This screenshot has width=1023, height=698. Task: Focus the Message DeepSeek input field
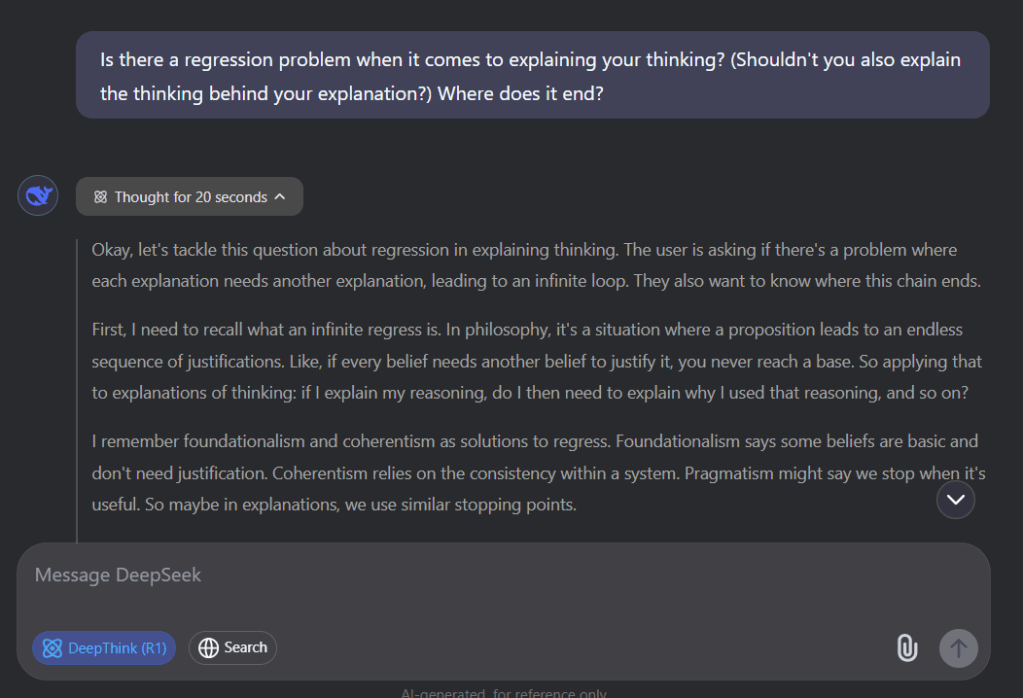pos(450,576)
